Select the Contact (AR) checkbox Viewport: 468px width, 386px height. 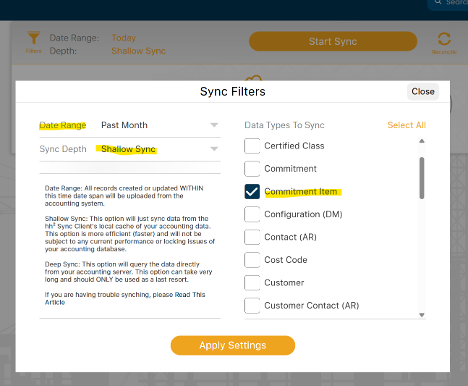point(252,237)
